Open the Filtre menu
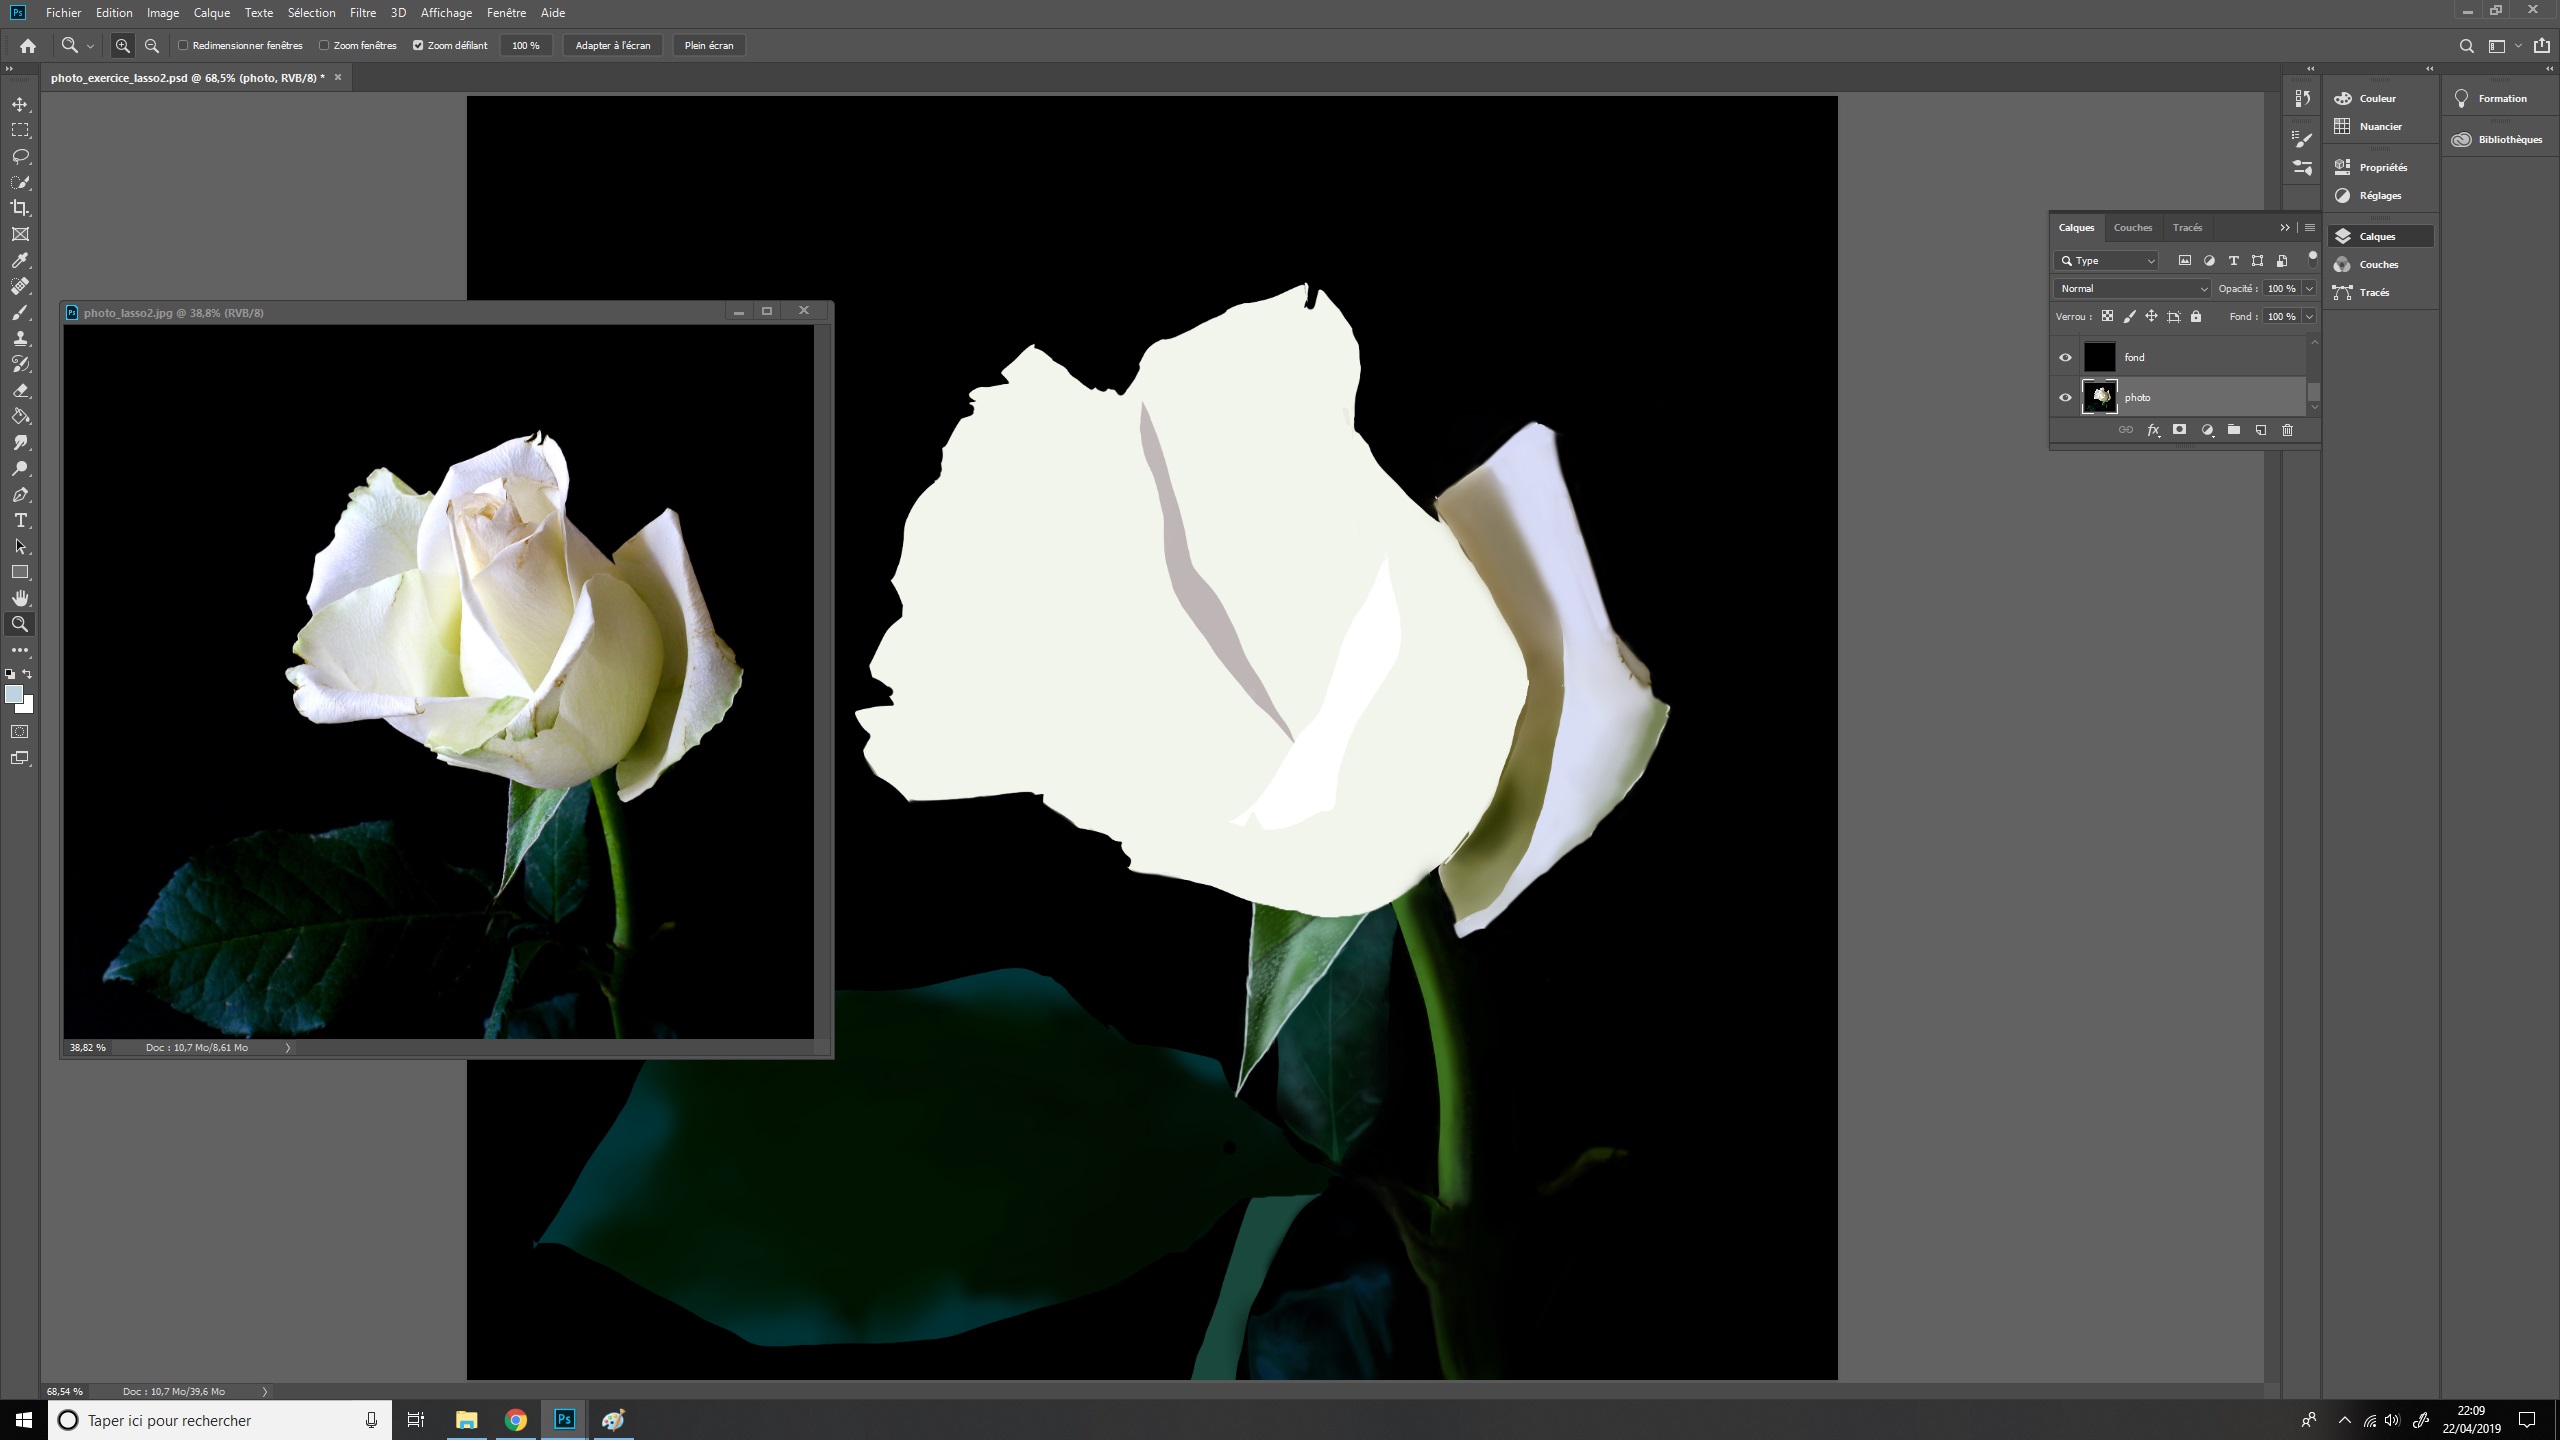 click(362, 13)
